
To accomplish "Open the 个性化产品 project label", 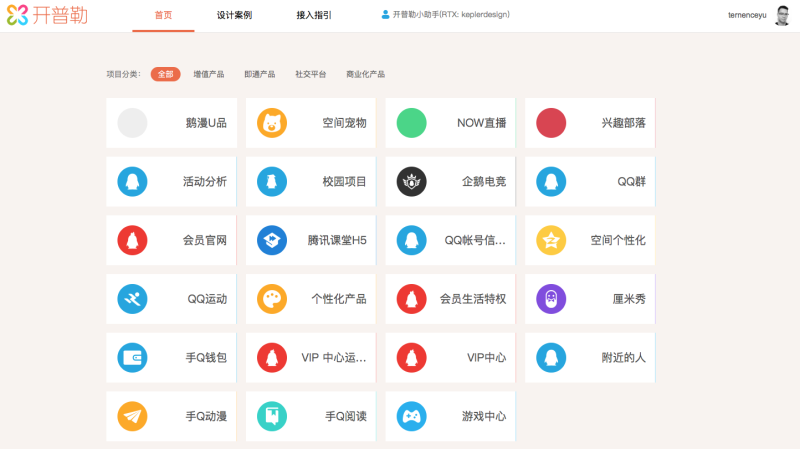I will tap(339, 299).
